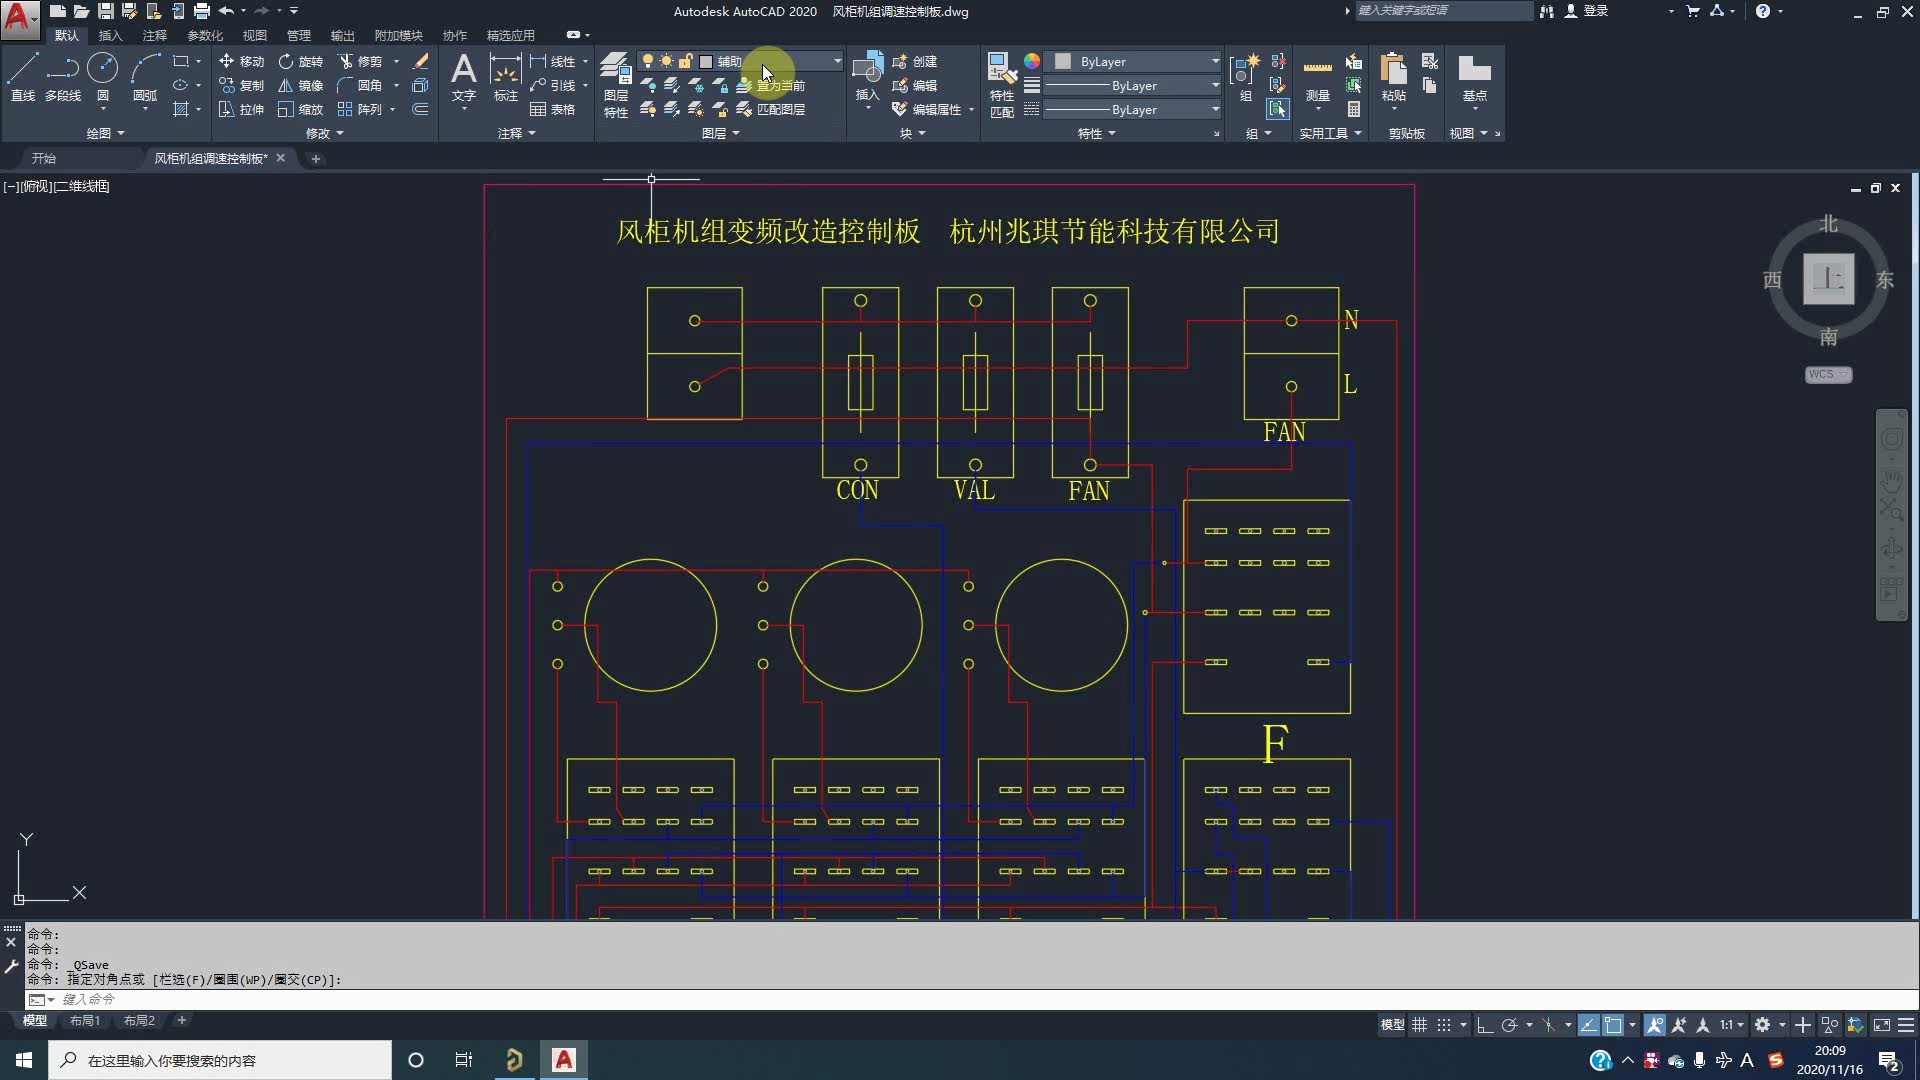Toggle off the bulb icon for layer 辅助

648,61
